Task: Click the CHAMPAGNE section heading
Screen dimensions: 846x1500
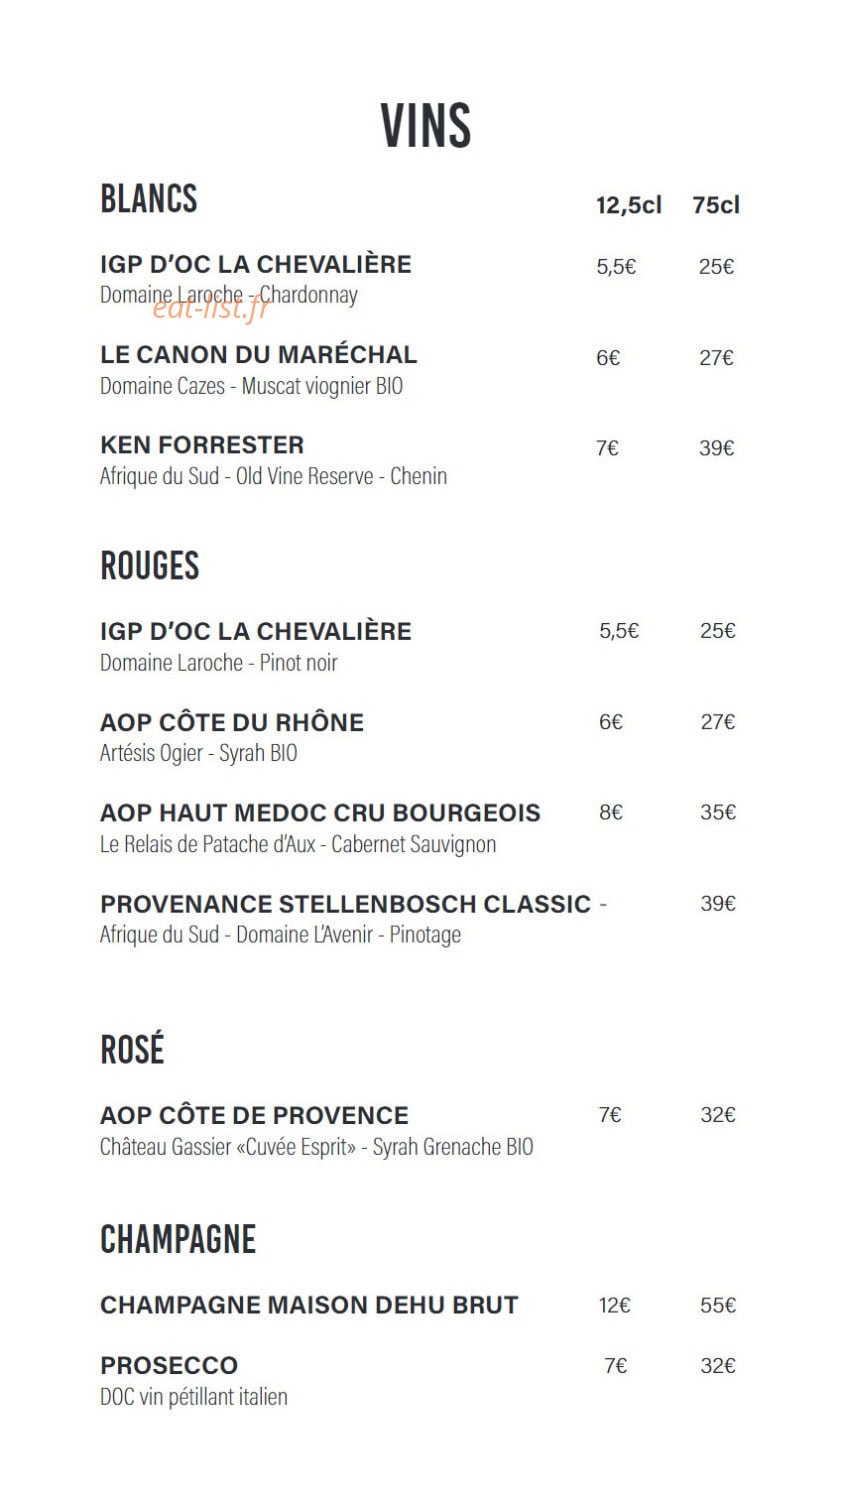Action: pyautogui.click(x=178, y=1240)
